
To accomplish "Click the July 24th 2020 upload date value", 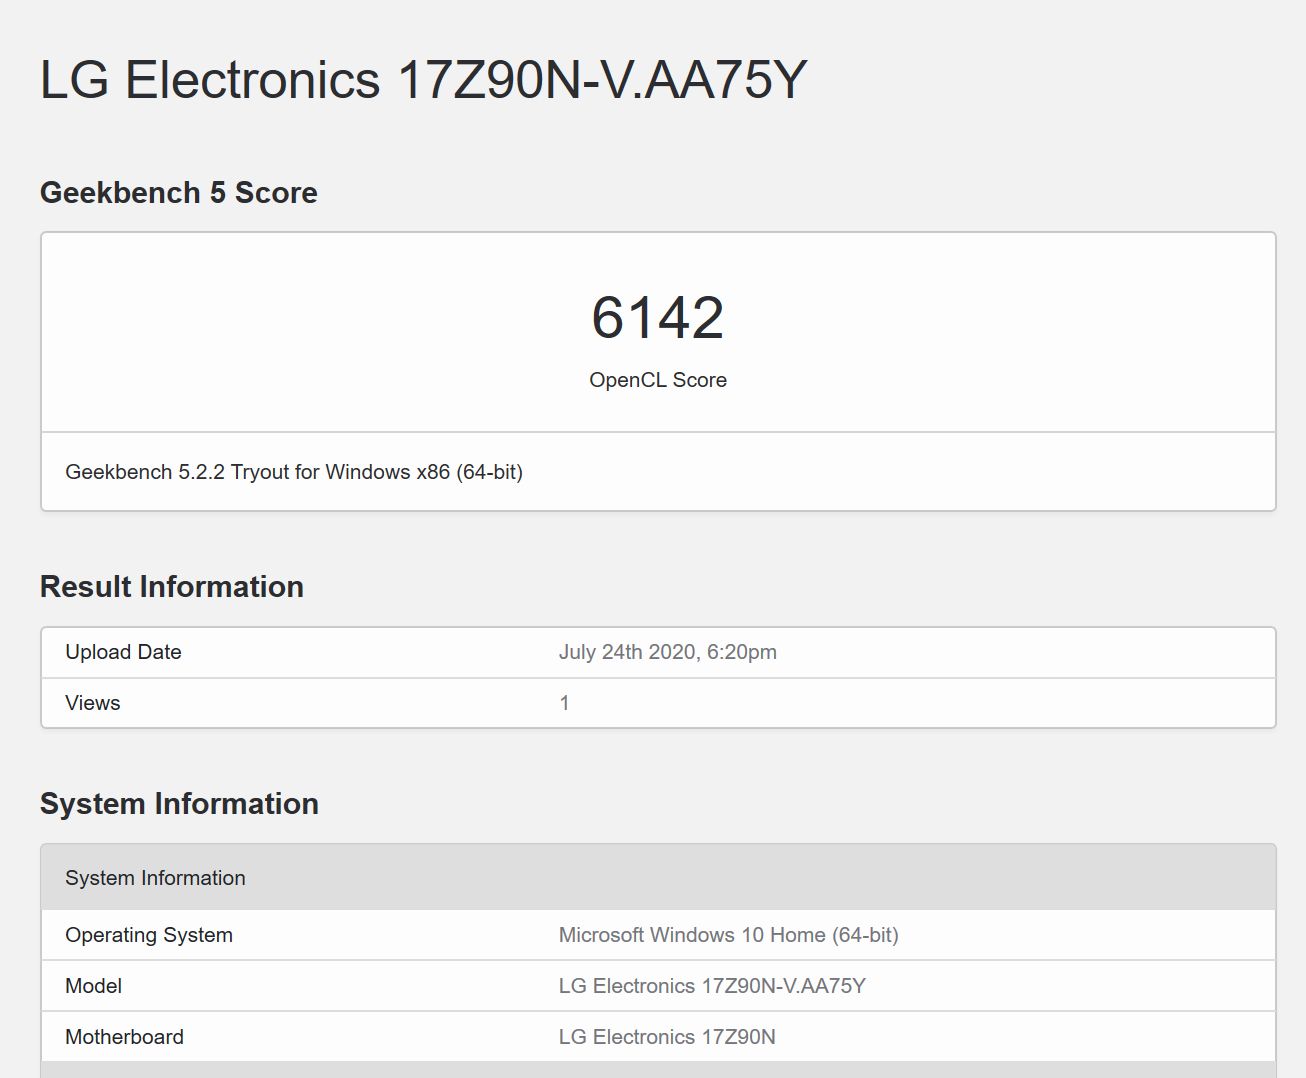I will (667, 652).
